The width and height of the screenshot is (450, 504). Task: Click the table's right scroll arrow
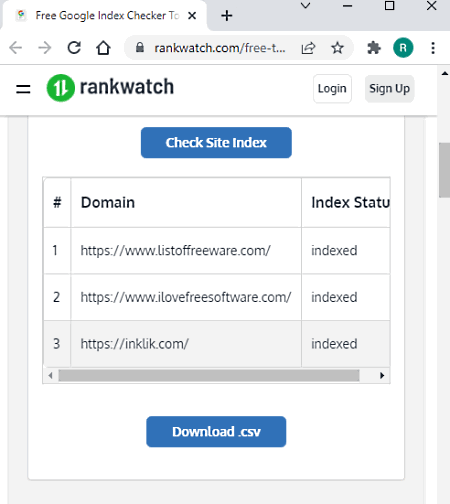tap(382, 376)
